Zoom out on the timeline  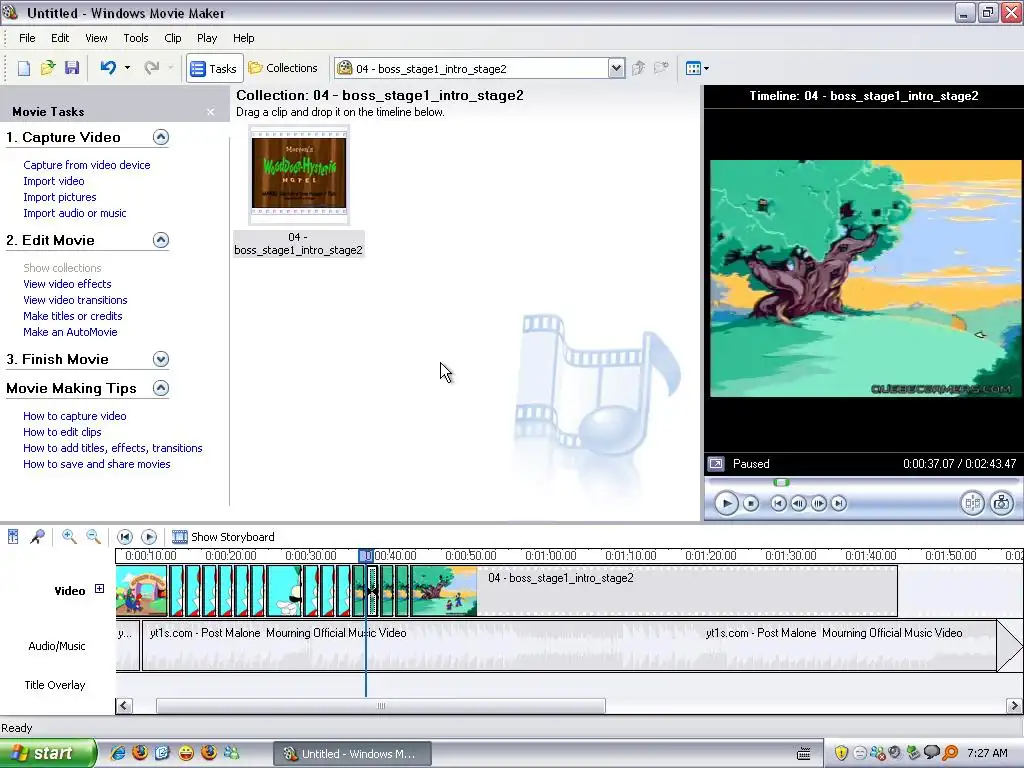point(93,537)
